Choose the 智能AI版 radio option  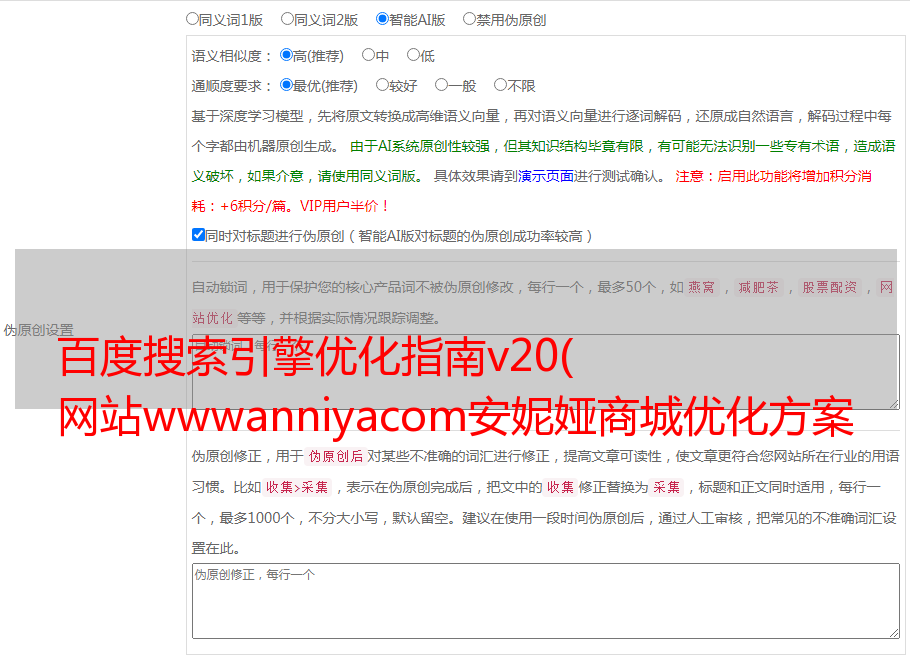coord(382,19)
